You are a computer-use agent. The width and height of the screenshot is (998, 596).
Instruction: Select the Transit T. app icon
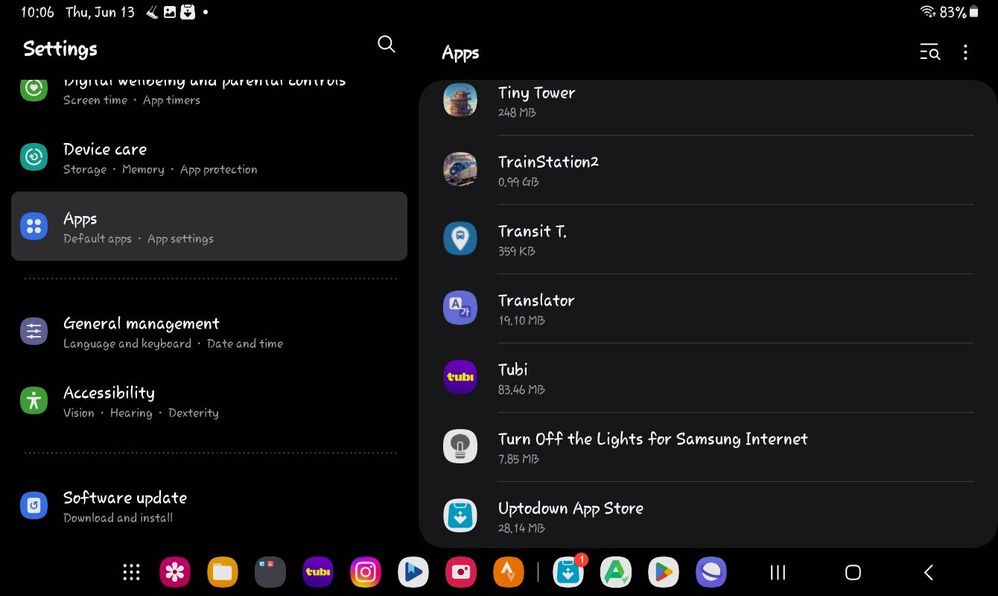coord(460,238)
